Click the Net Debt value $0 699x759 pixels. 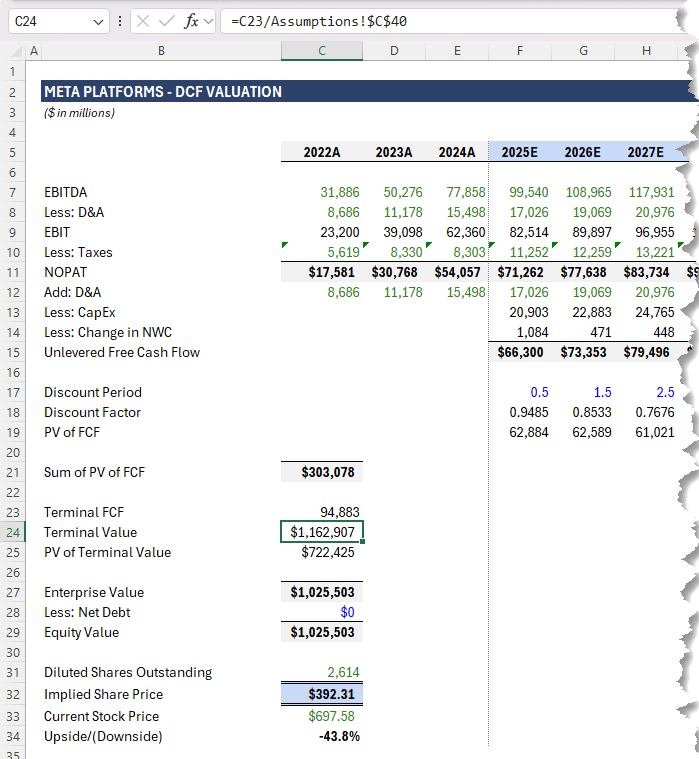[x=348, y=612]
